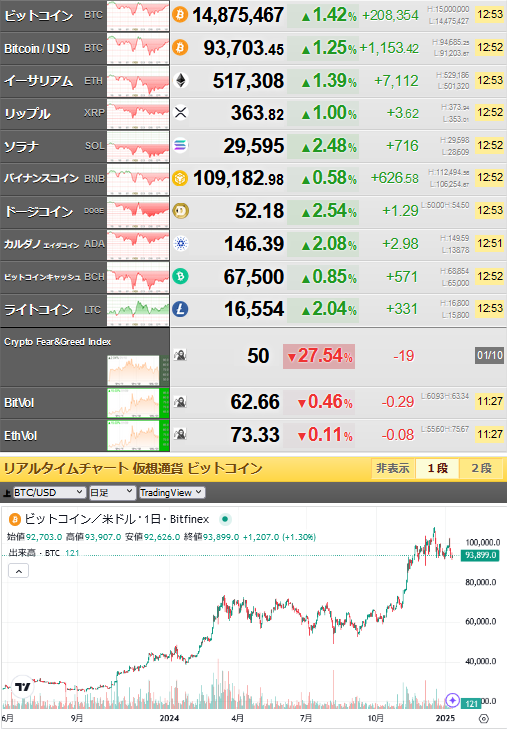Click the 2.48% change for Solana
This screenshot has height=730, width=507.
(x=329, y=146)
